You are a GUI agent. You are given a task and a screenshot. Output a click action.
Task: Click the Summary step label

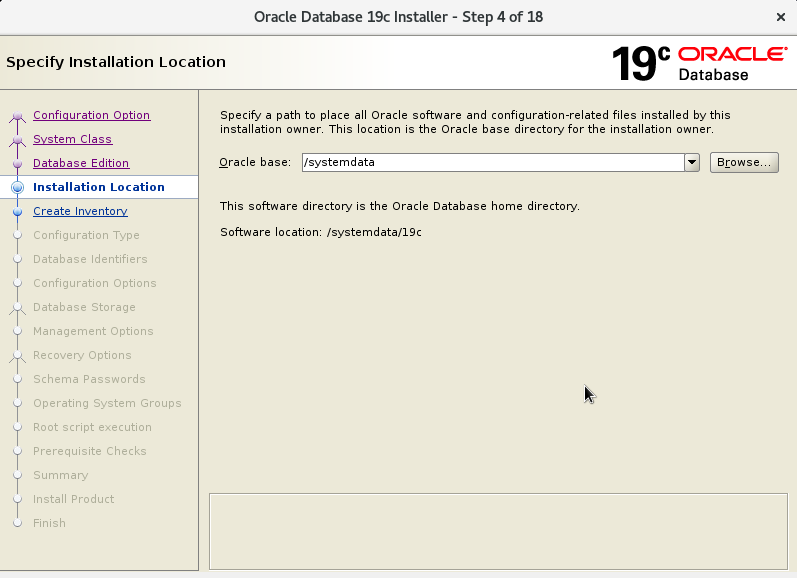(60, 475)
